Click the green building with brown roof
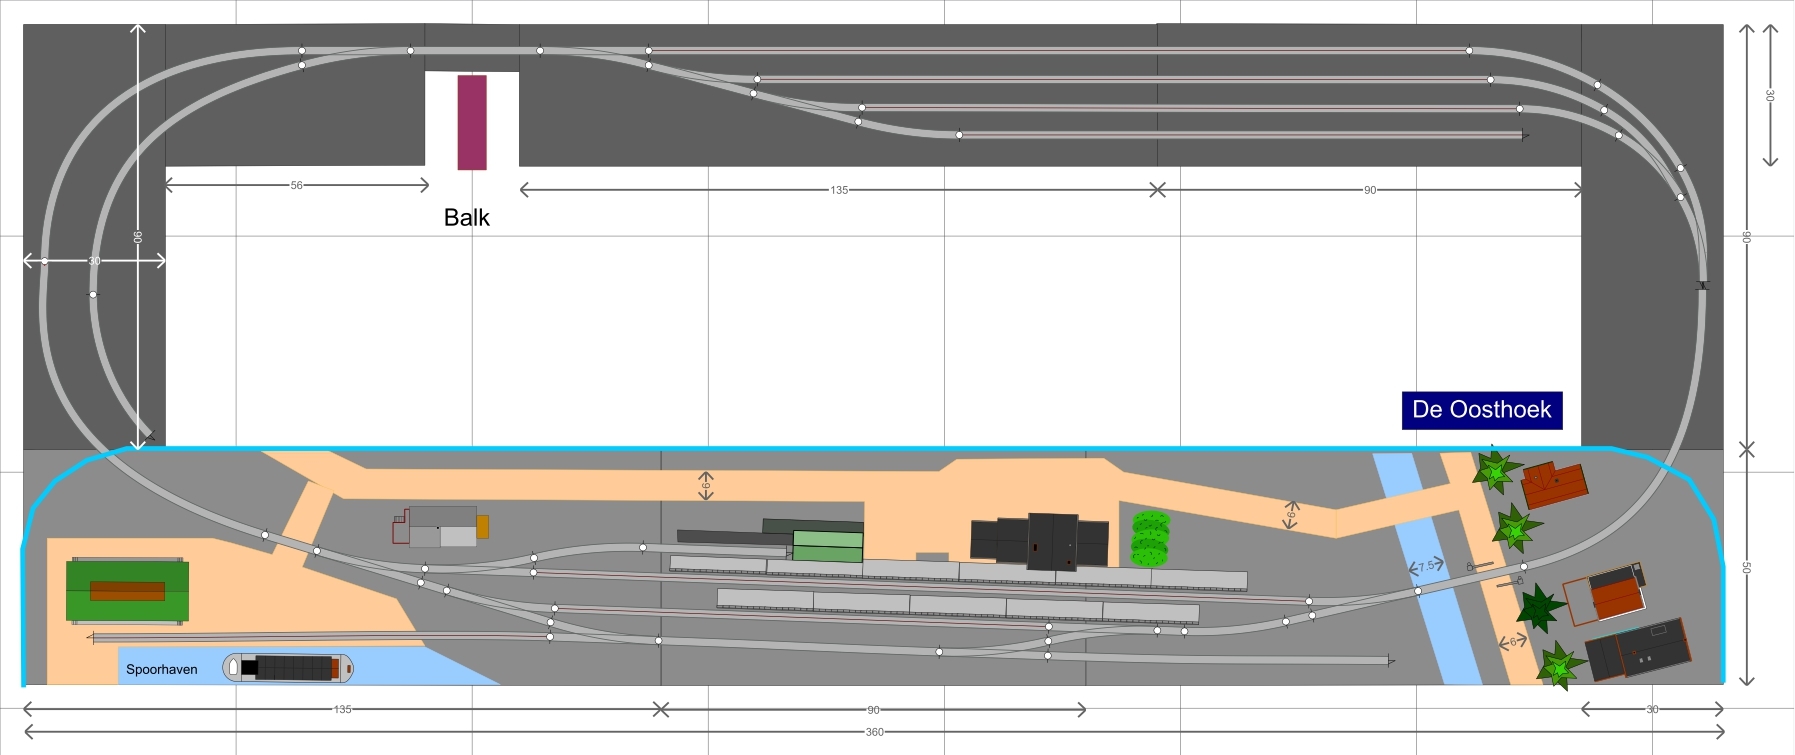 [x=127, y=590]
